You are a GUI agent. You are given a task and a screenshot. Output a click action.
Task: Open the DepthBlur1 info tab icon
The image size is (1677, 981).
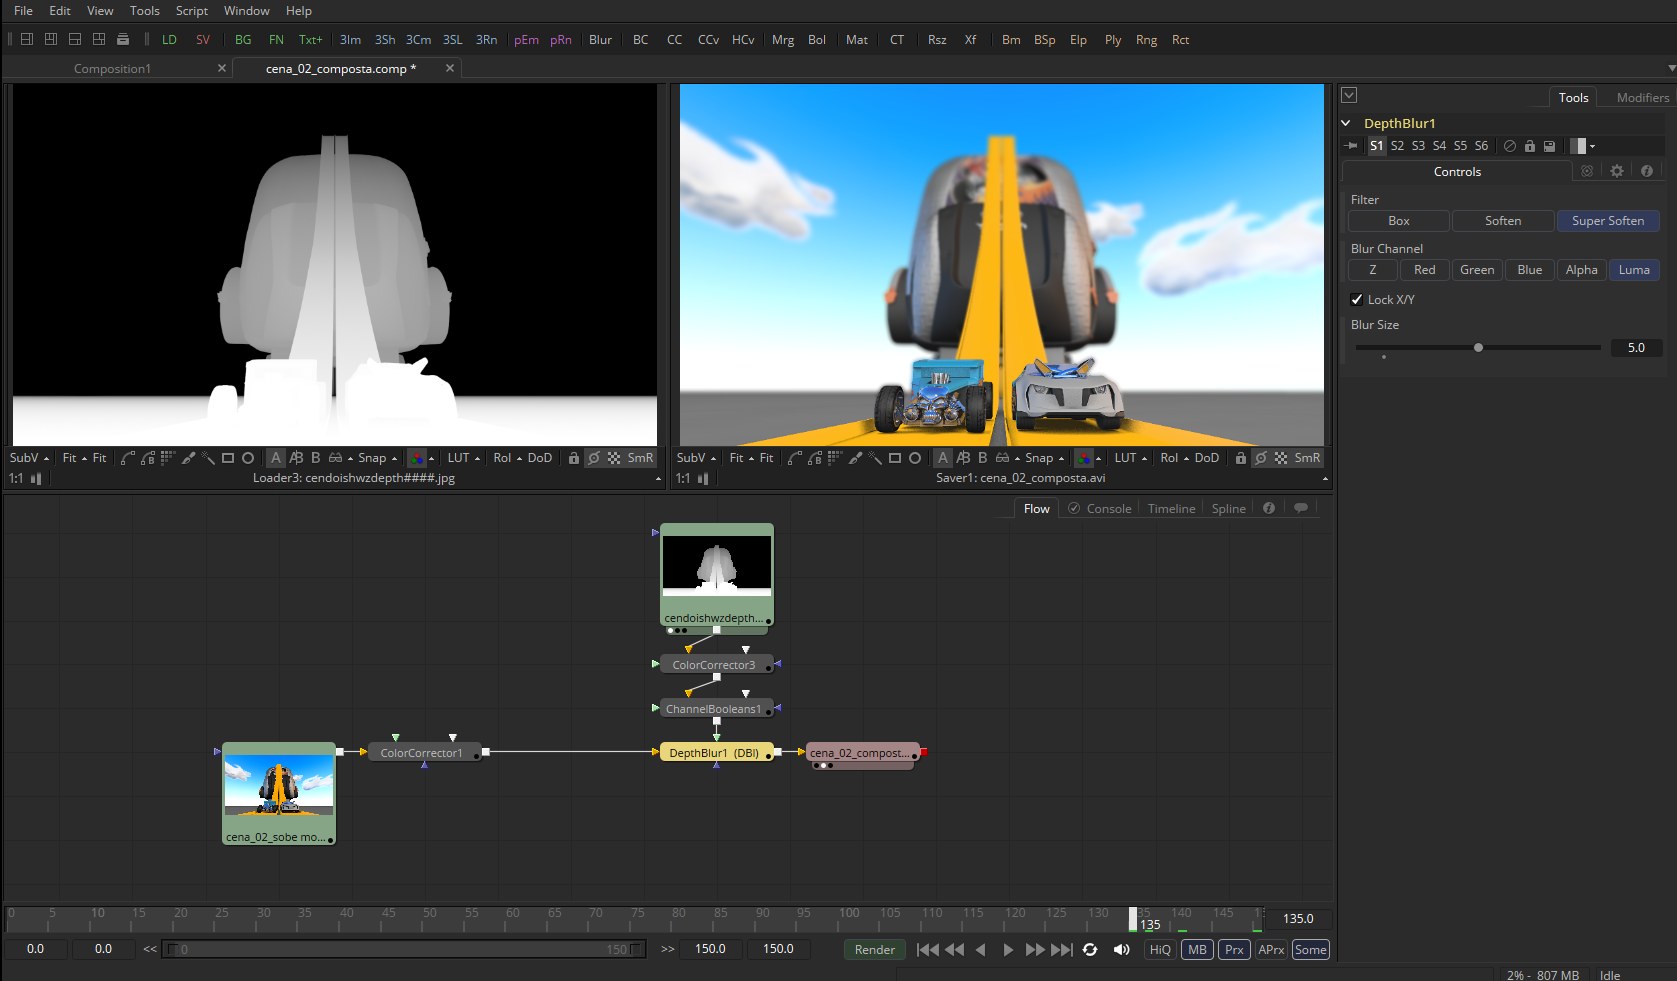pos(1647,171)
